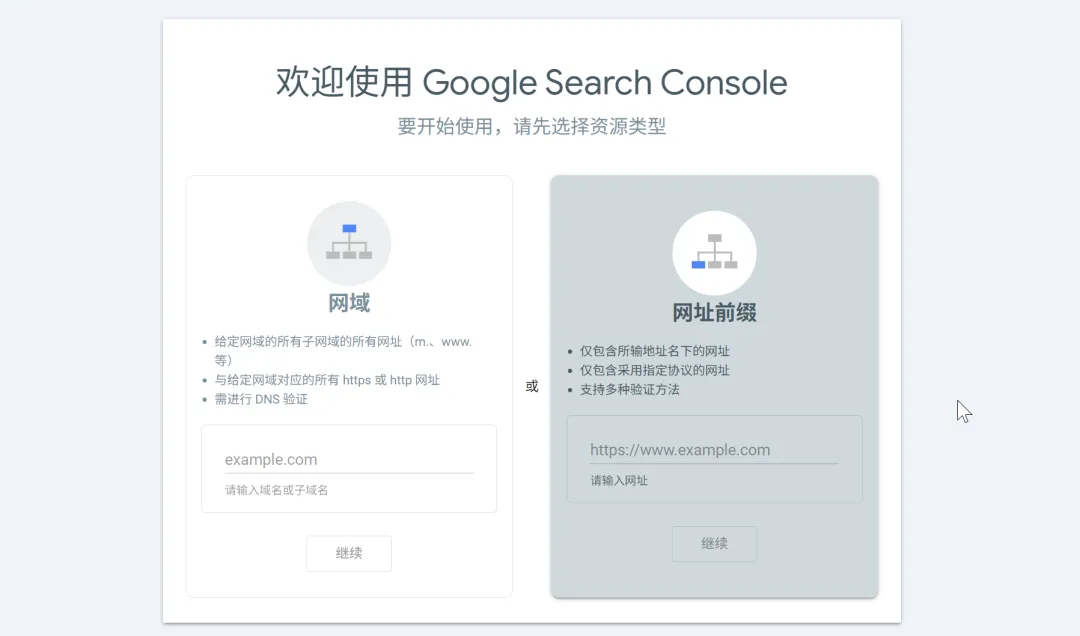
Task: Click the 请输入域名或子域名 helper text
Action: (x=277, y=490)
